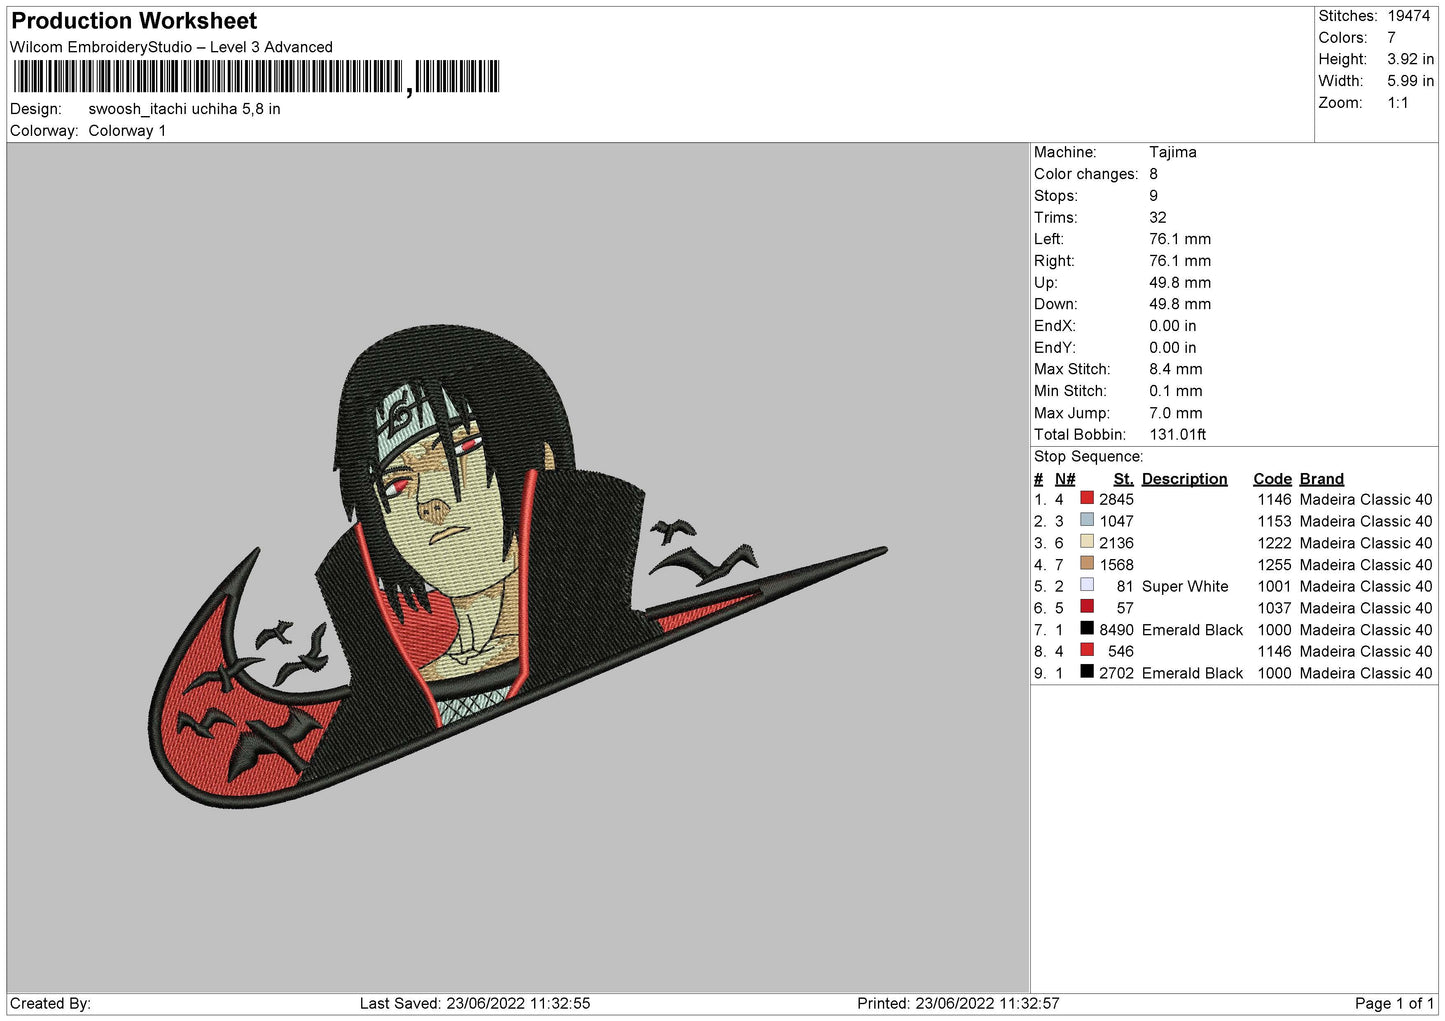Click the dark red swatch with 57 stitches
Viewport: 1445px width, 1021px height.
coord(1086,607)
